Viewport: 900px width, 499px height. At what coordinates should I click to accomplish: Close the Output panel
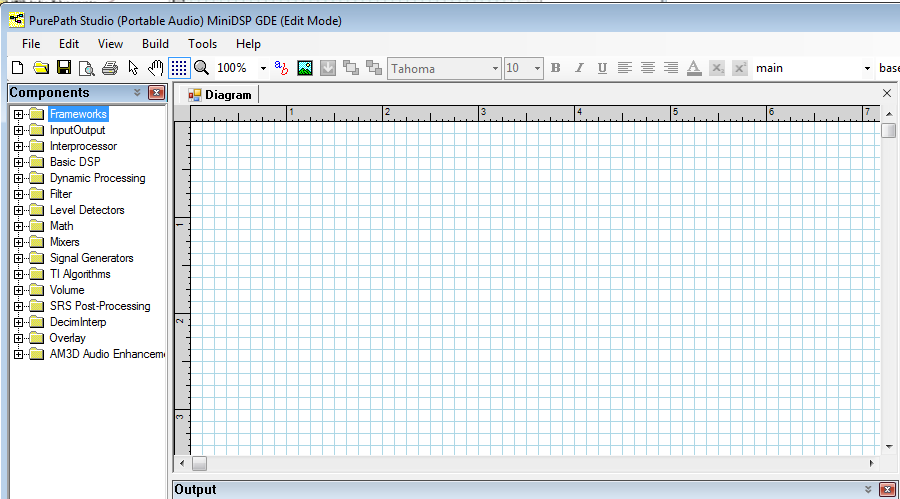887,490
